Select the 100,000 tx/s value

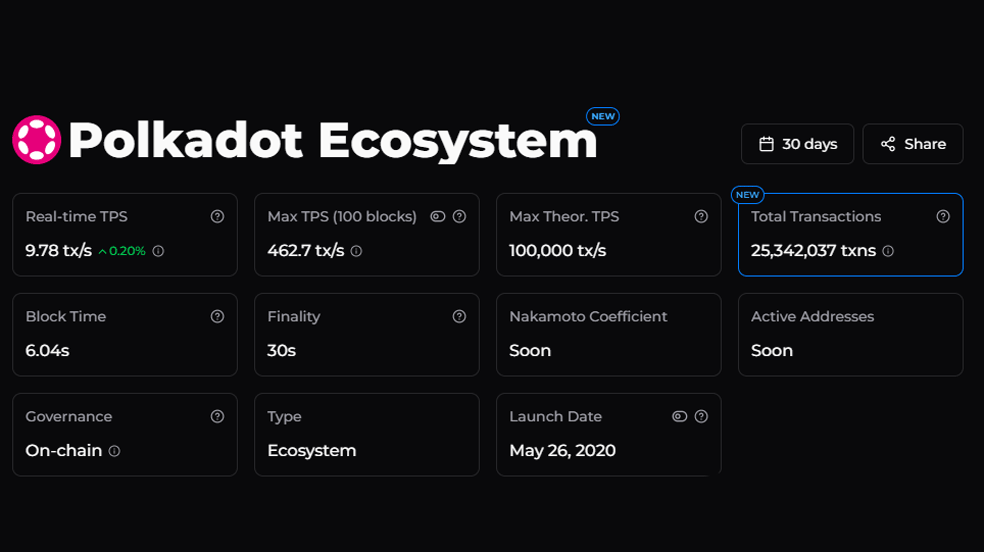[557, 250]
